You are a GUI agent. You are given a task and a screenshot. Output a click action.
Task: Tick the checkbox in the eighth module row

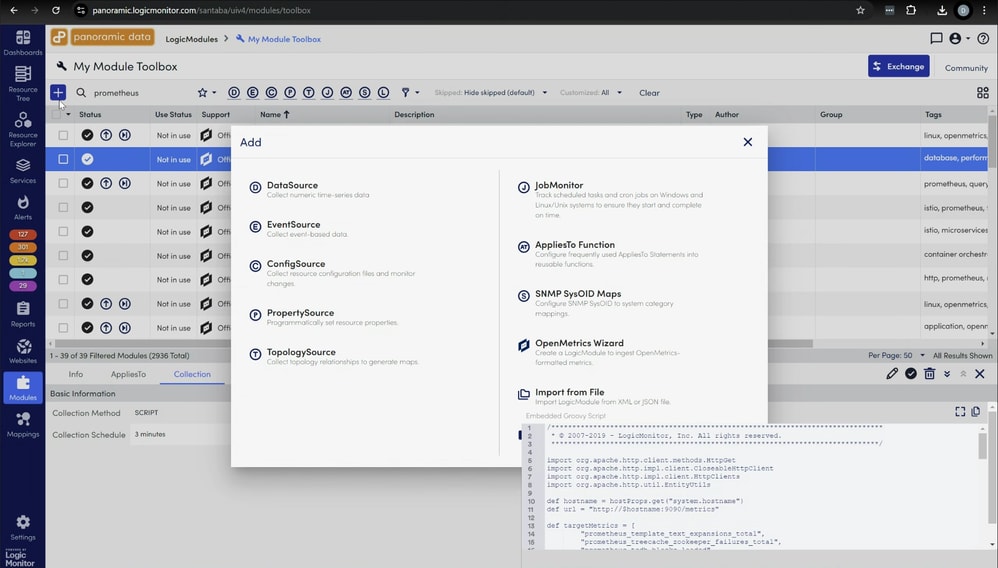(x=63, y=304)
